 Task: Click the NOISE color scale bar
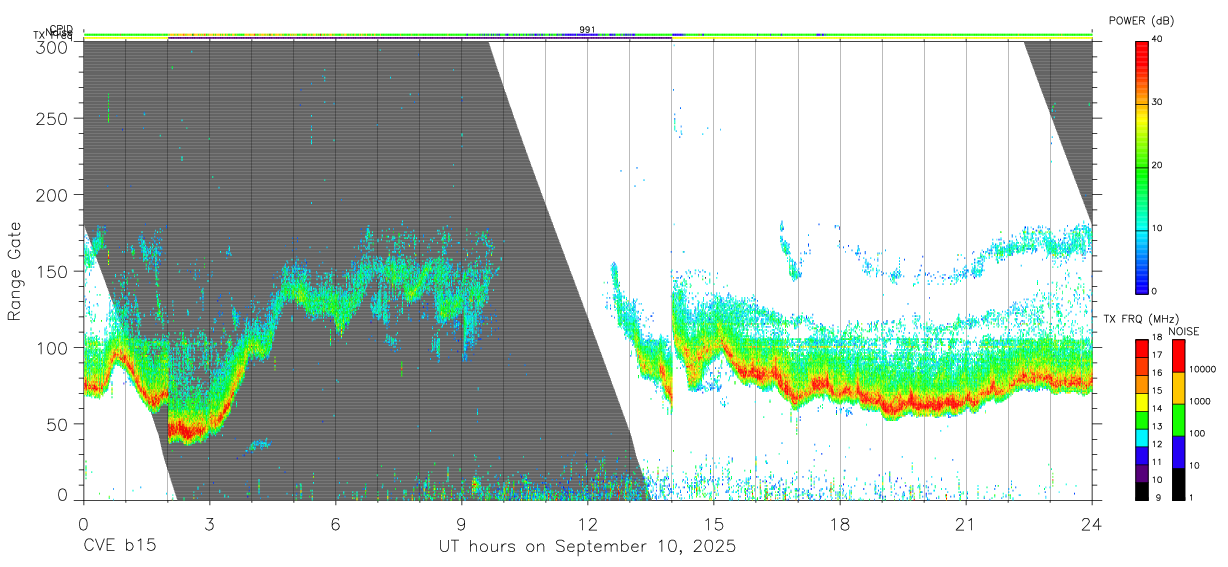point(1178,418)
